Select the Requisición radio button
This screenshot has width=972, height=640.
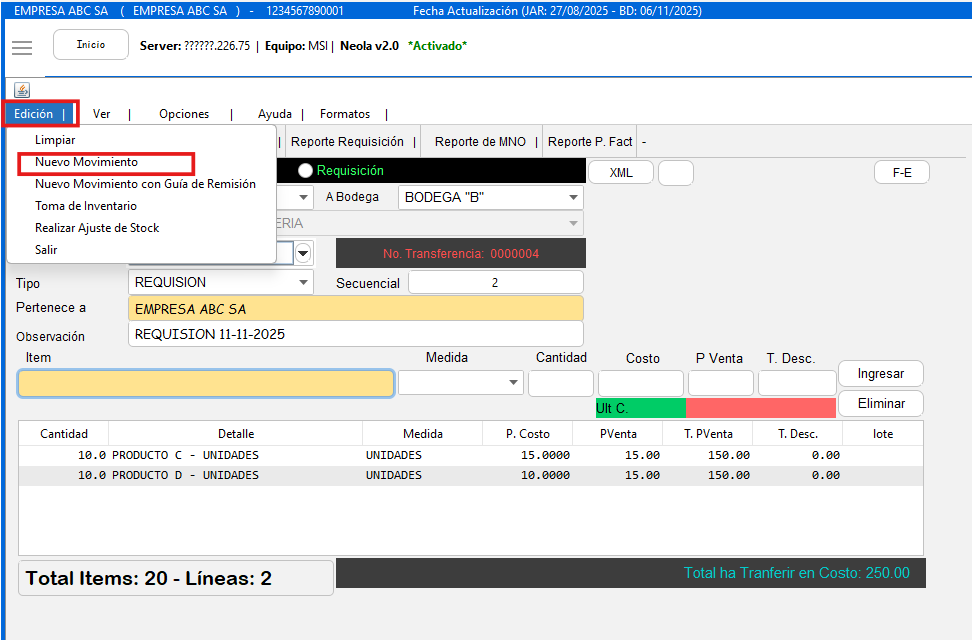click(x=306, y=171)
